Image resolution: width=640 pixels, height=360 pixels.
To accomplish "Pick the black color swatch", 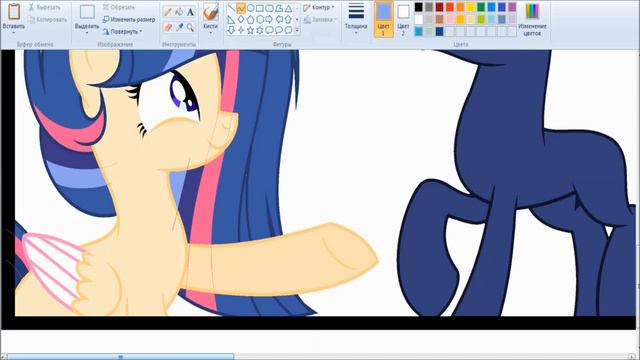I will (418, 7).
